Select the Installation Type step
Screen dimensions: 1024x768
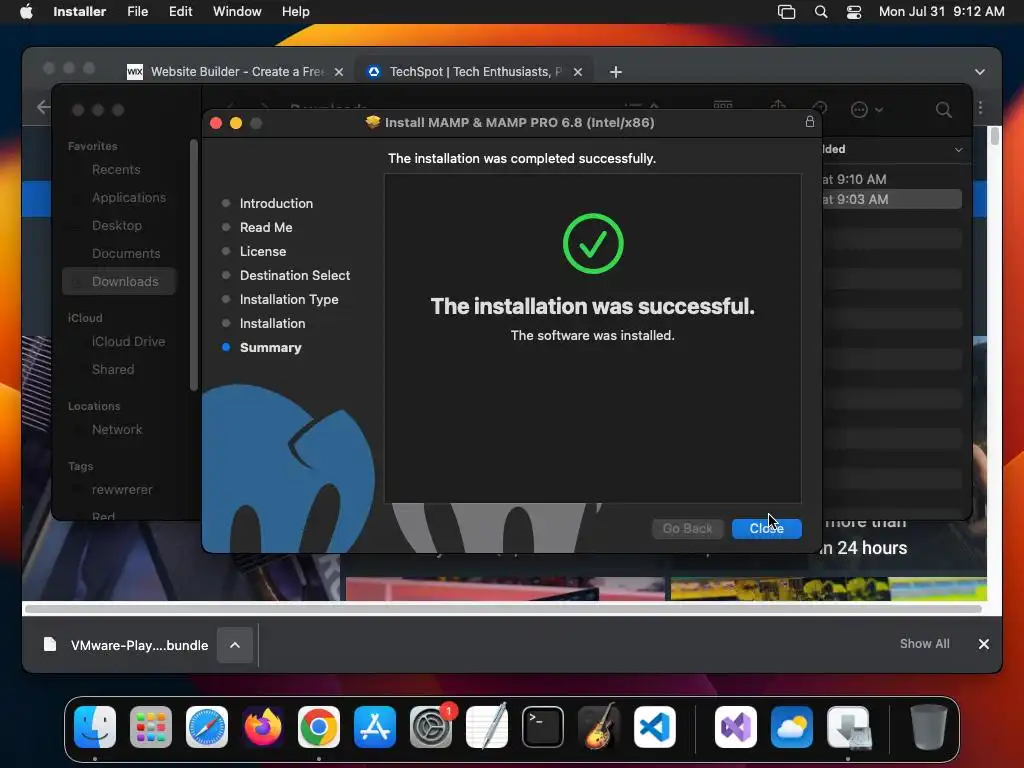coord(288,299)
